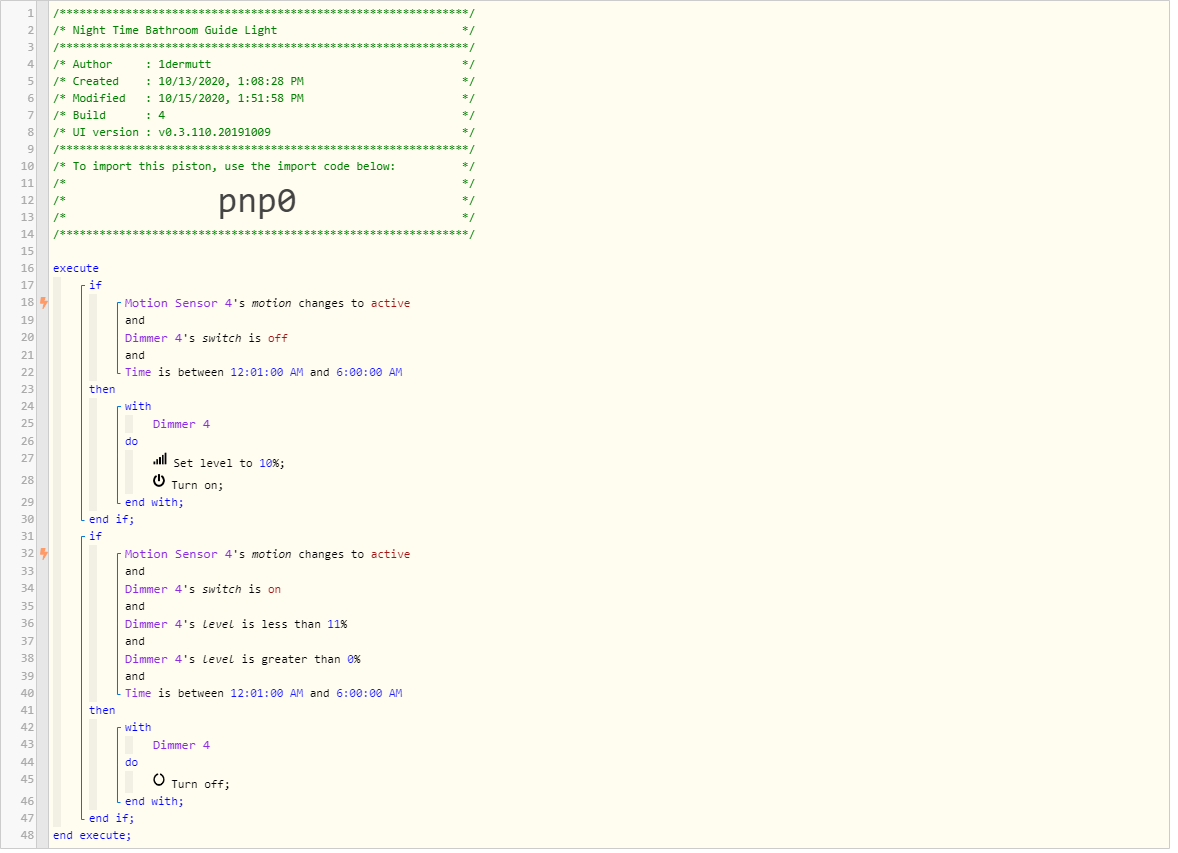Click the Created date comment line
This screenshot has height=853, width=1178.
[x=264, y=81]
